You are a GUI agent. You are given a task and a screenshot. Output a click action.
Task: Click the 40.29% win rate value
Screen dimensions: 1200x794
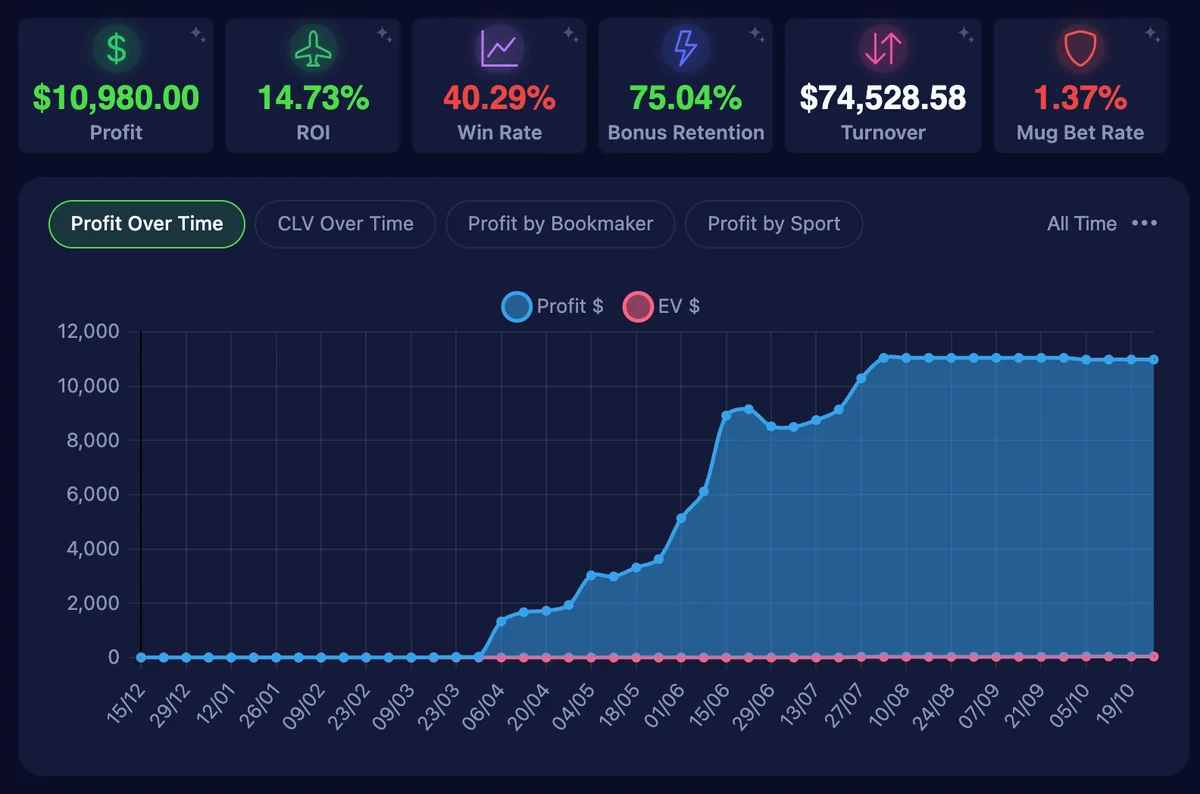(499, 98)
